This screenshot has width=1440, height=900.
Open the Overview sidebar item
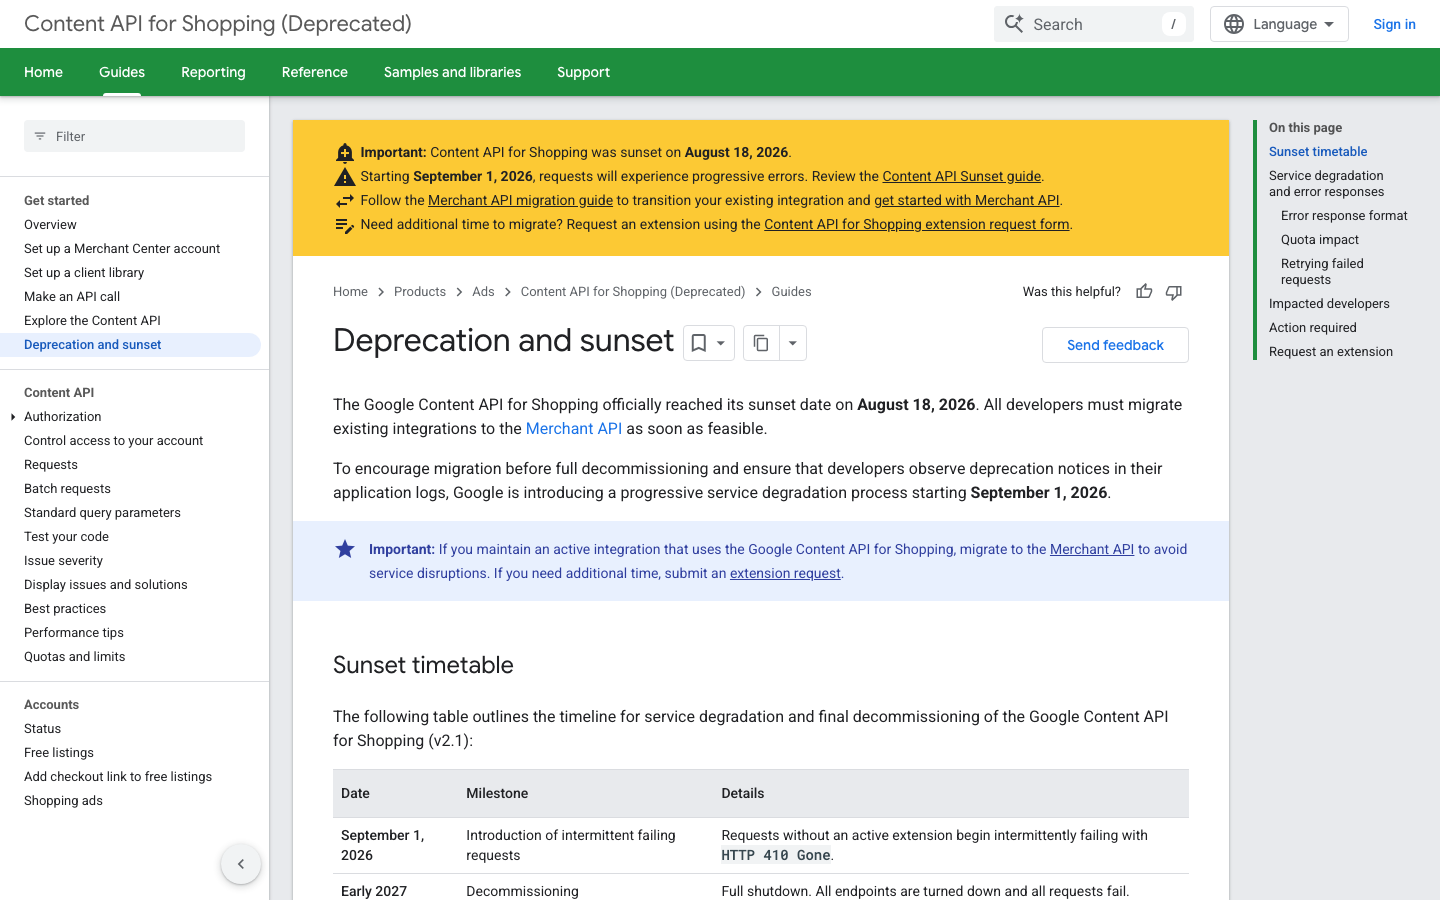(50, 225)
